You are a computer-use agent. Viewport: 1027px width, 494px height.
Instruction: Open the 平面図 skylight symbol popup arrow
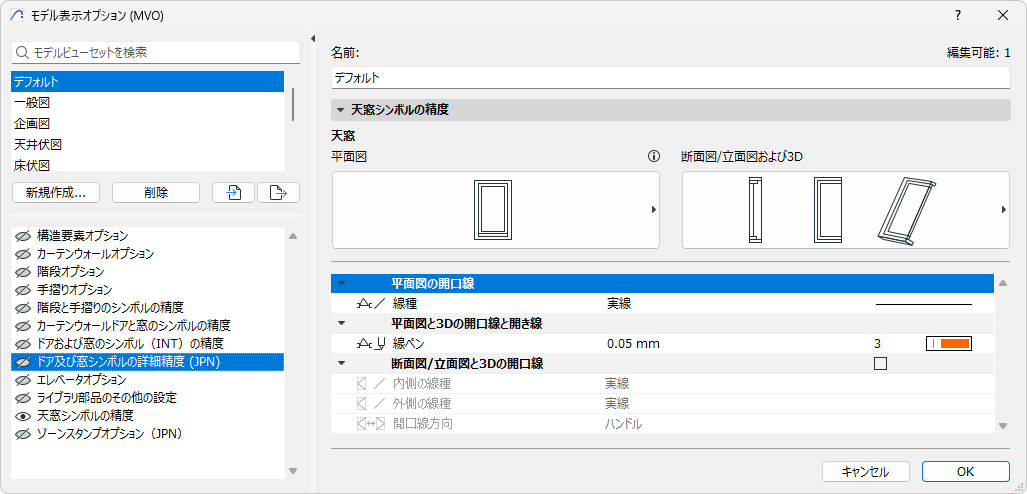click(653, 210)
